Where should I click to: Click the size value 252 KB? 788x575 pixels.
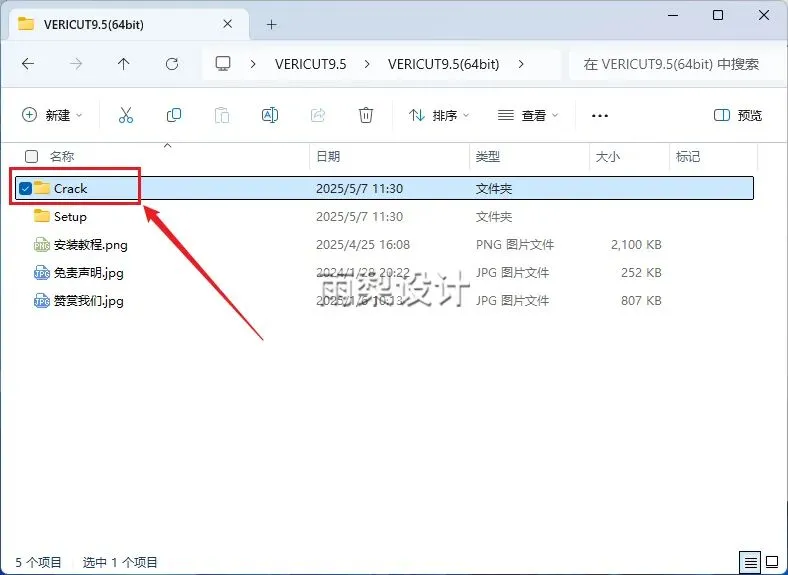(x=641, y=273)
